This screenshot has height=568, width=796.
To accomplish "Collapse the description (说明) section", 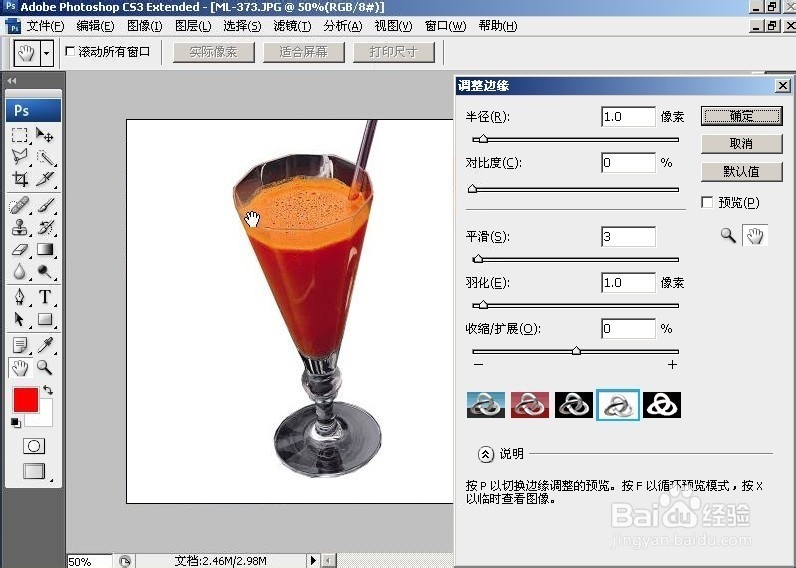I will [485, 454].
